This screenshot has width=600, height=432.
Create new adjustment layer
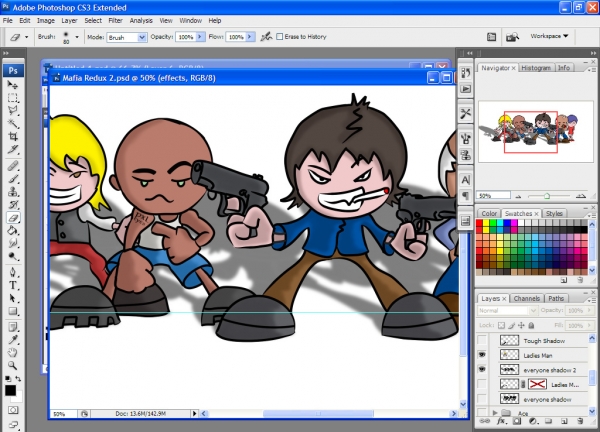coord(533,421)
